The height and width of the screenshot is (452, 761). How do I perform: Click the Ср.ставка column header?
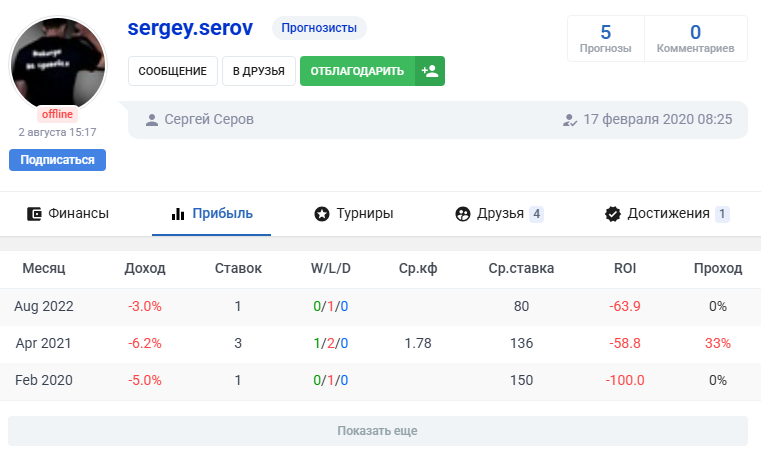521,268
